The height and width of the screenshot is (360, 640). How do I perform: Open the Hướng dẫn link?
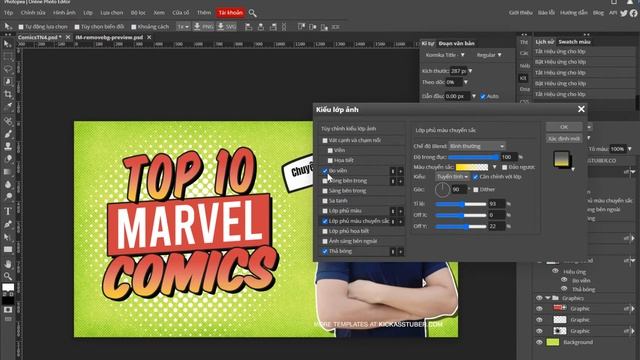point(574,13)
